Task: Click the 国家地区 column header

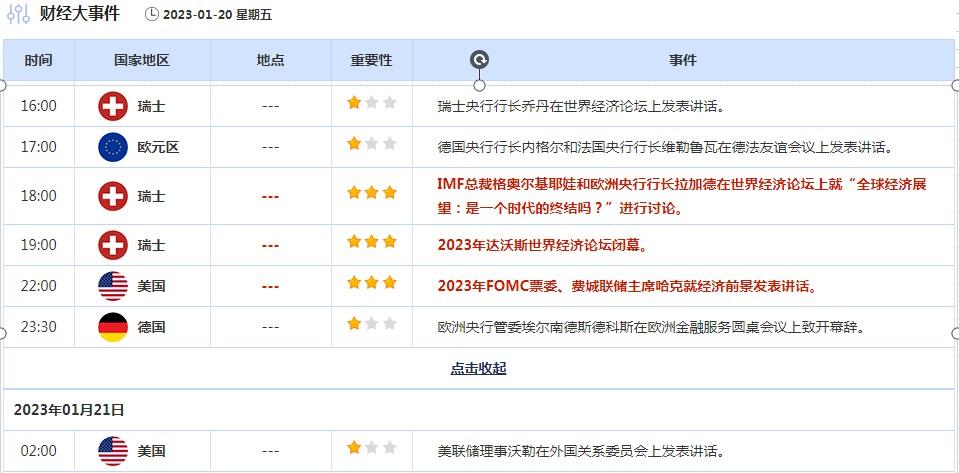Action: pyautogui.click(x=142, y=60)
